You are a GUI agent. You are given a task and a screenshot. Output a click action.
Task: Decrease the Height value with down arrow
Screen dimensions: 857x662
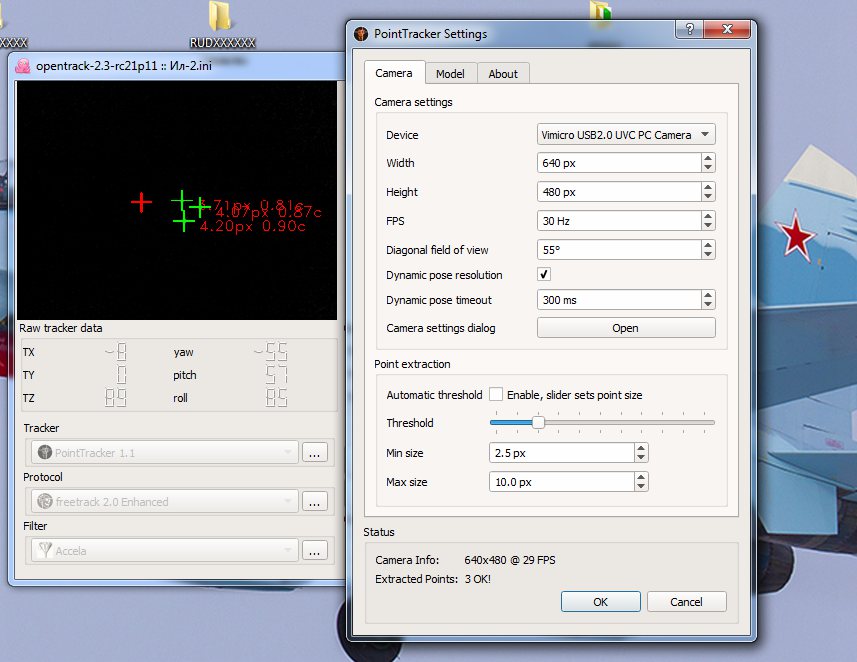pos(708,197)
